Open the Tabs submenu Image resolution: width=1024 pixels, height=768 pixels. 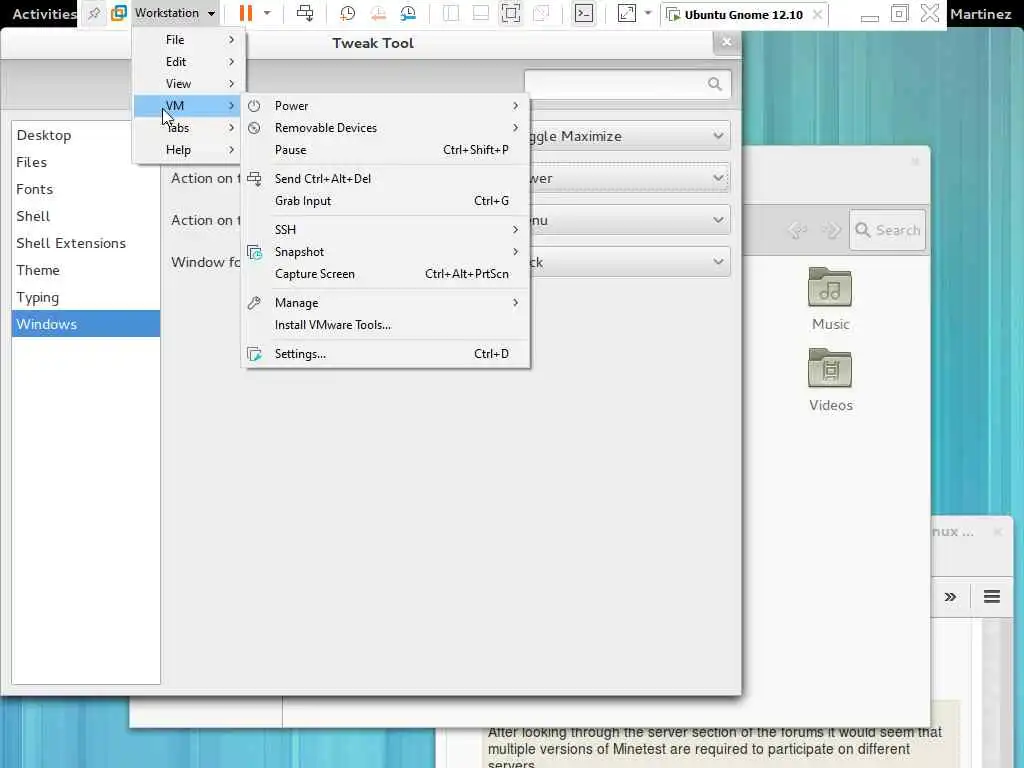(x=187, y=128)
